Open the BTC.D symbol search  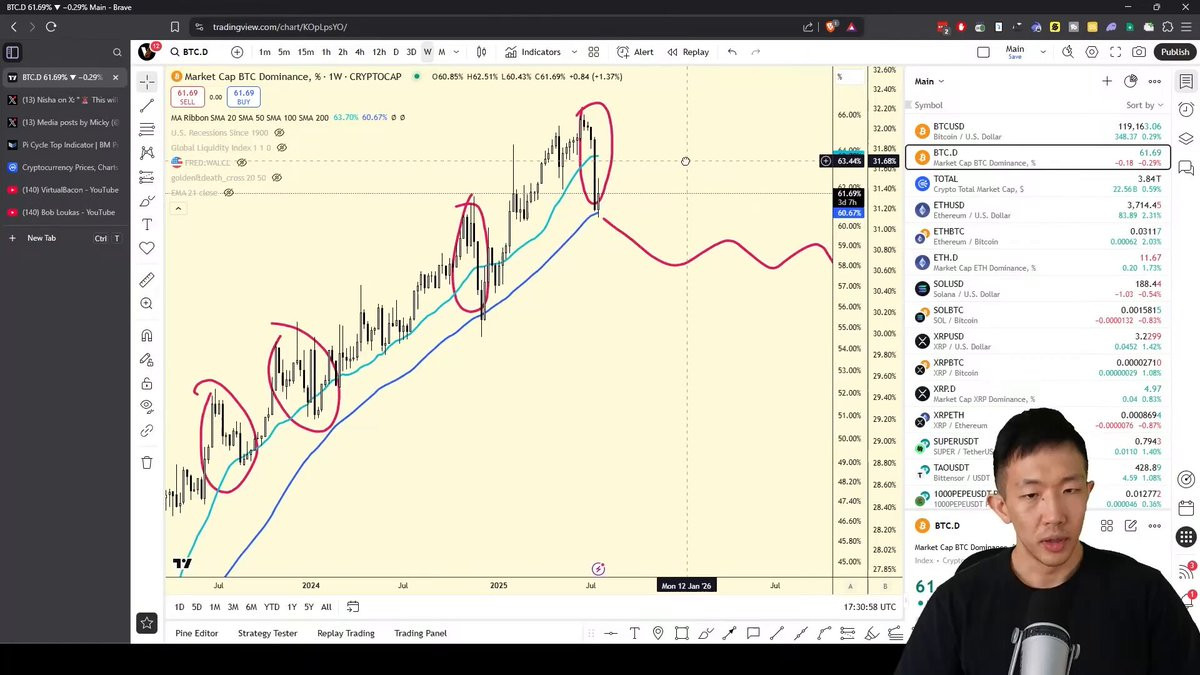tap(190, 52)
